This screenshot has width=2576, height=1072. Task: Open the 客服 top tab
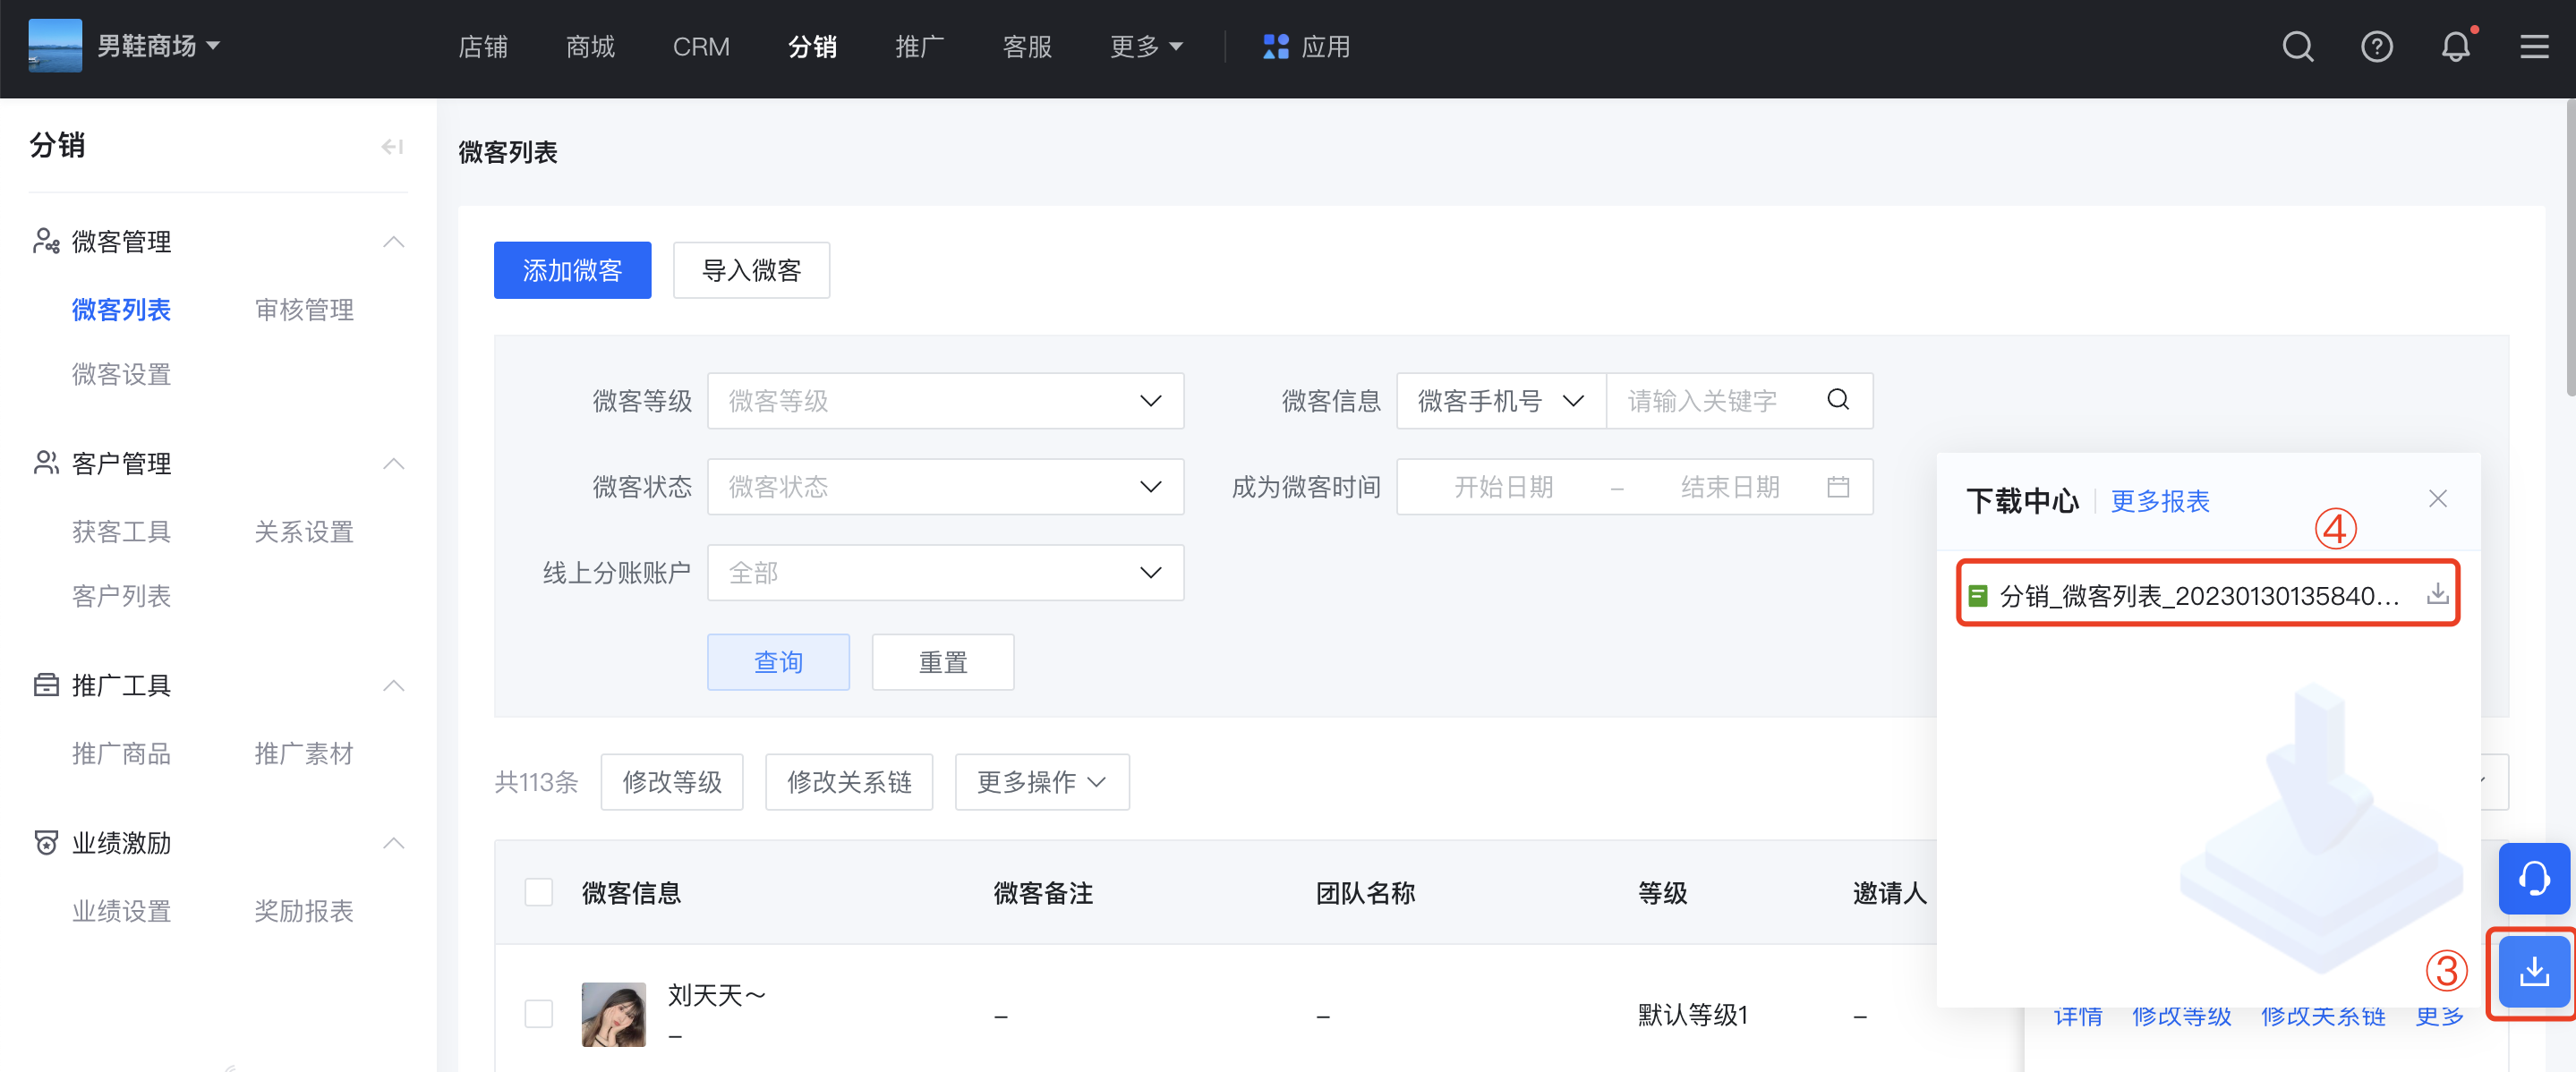1027,47
